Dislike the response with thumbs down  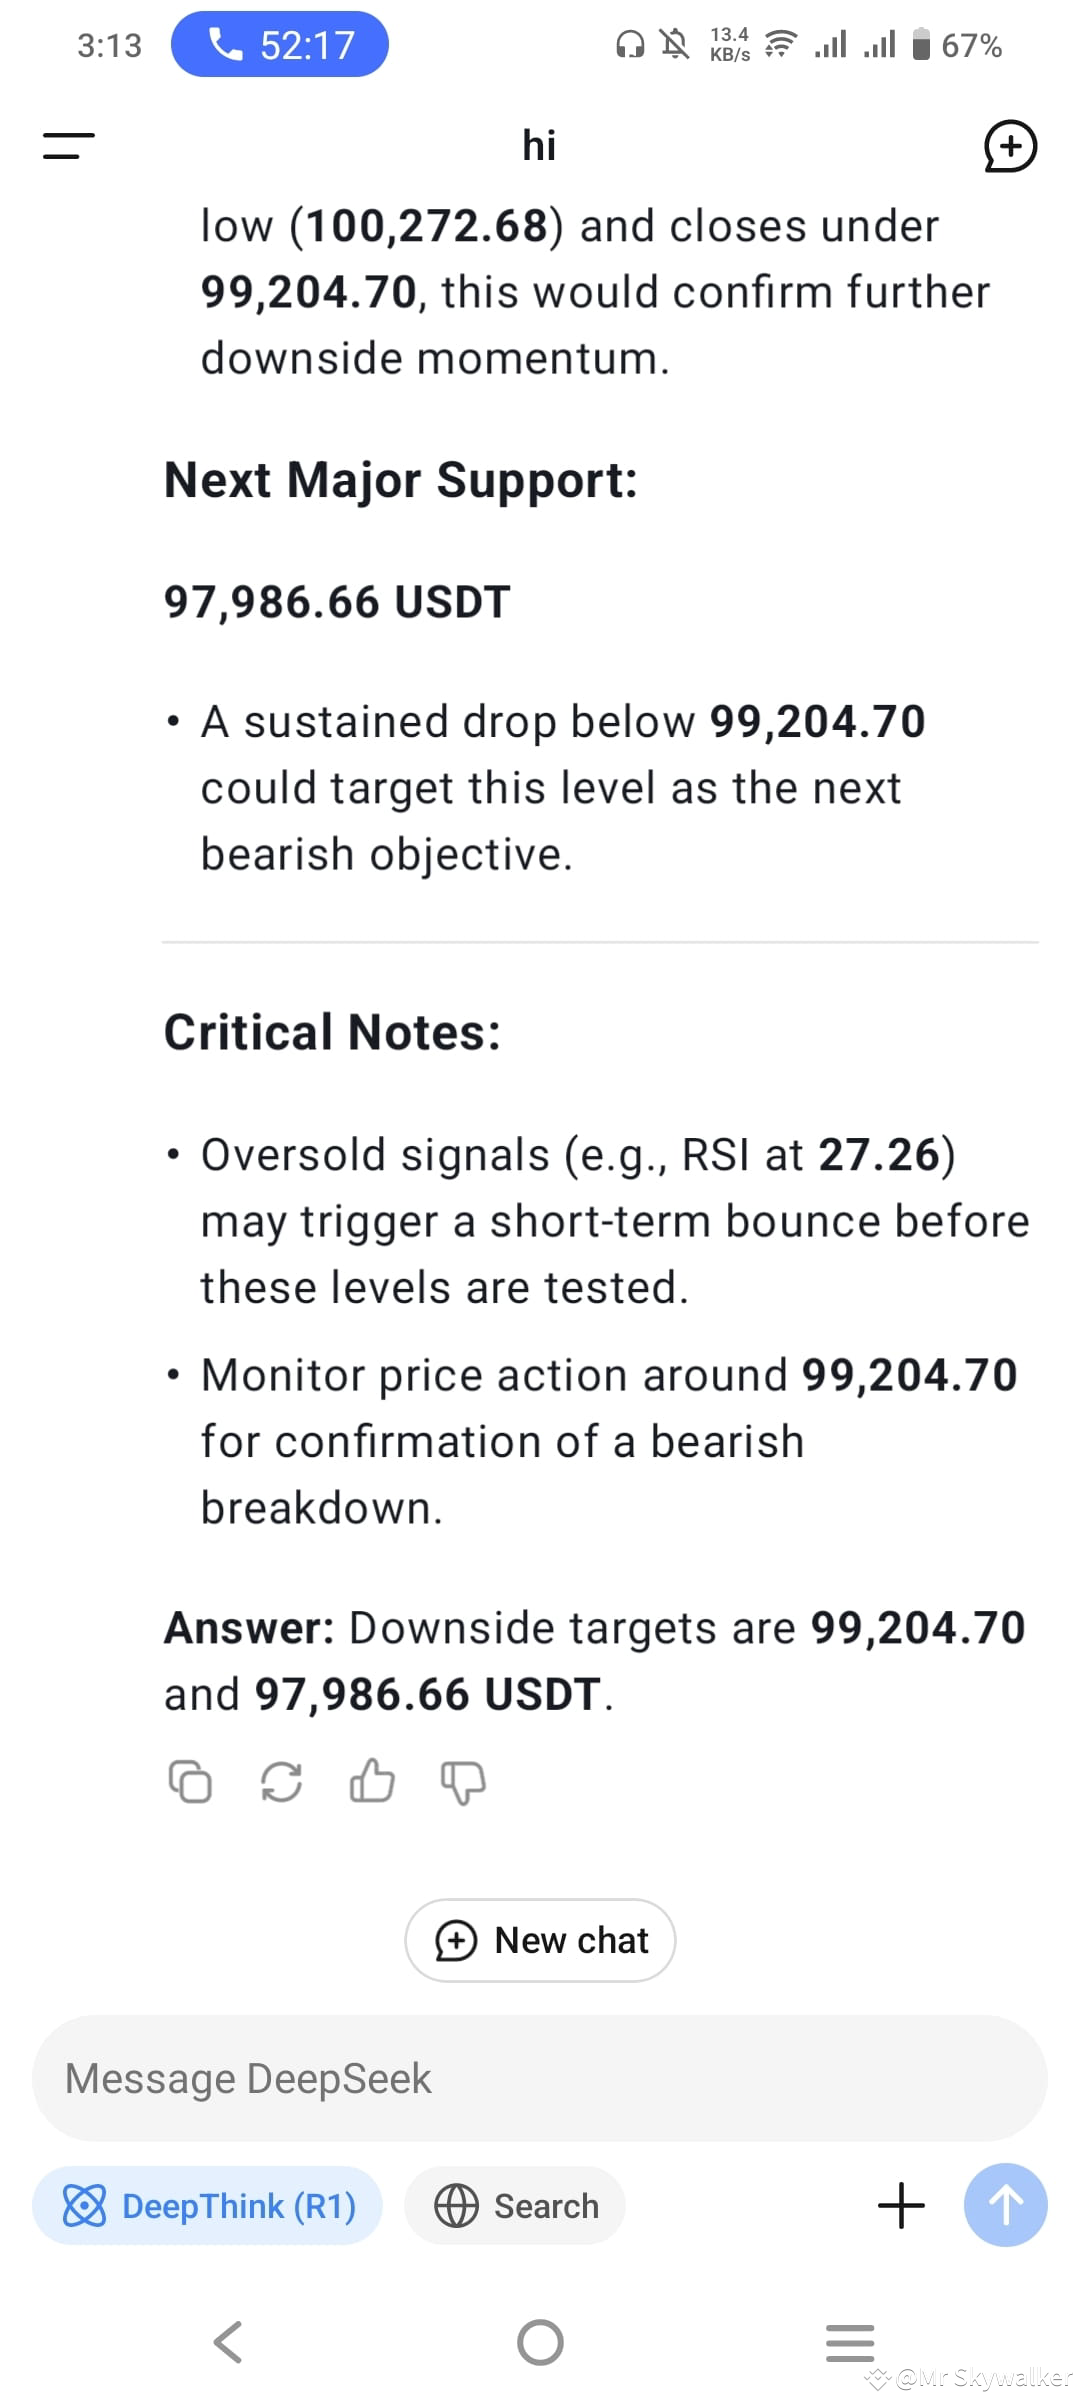point(463,1782)
